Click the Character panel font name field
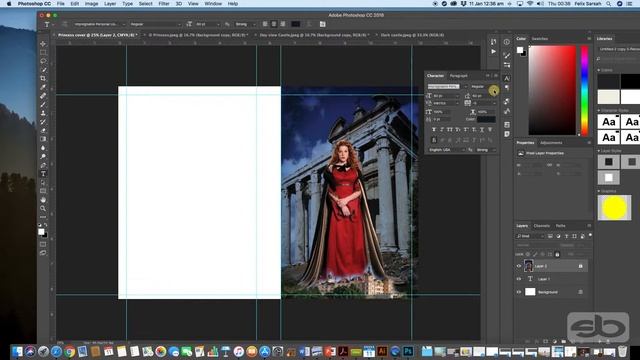This screenshot has height=360, width=640. (x=444, y=87)
